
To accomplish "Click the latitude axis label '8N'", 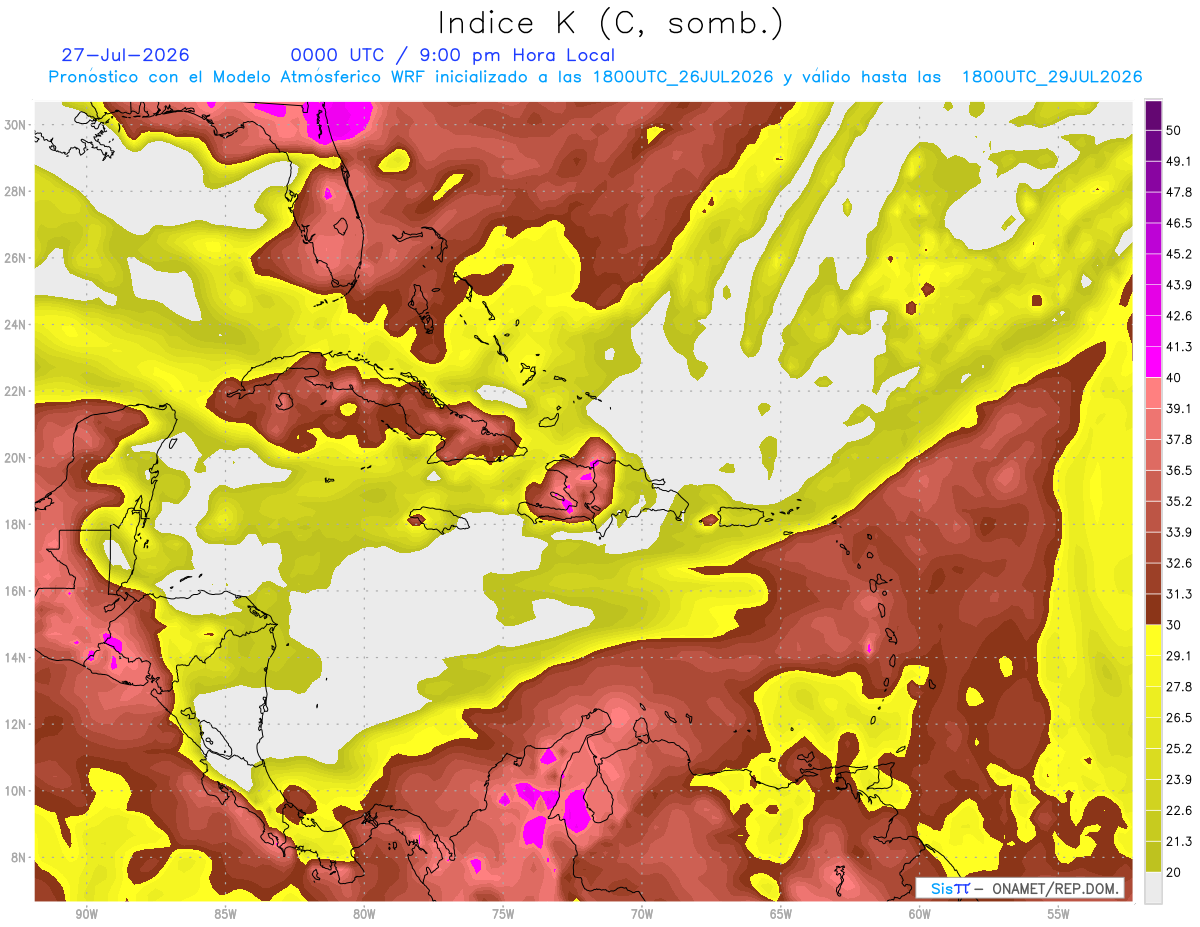I will [19, 857].
